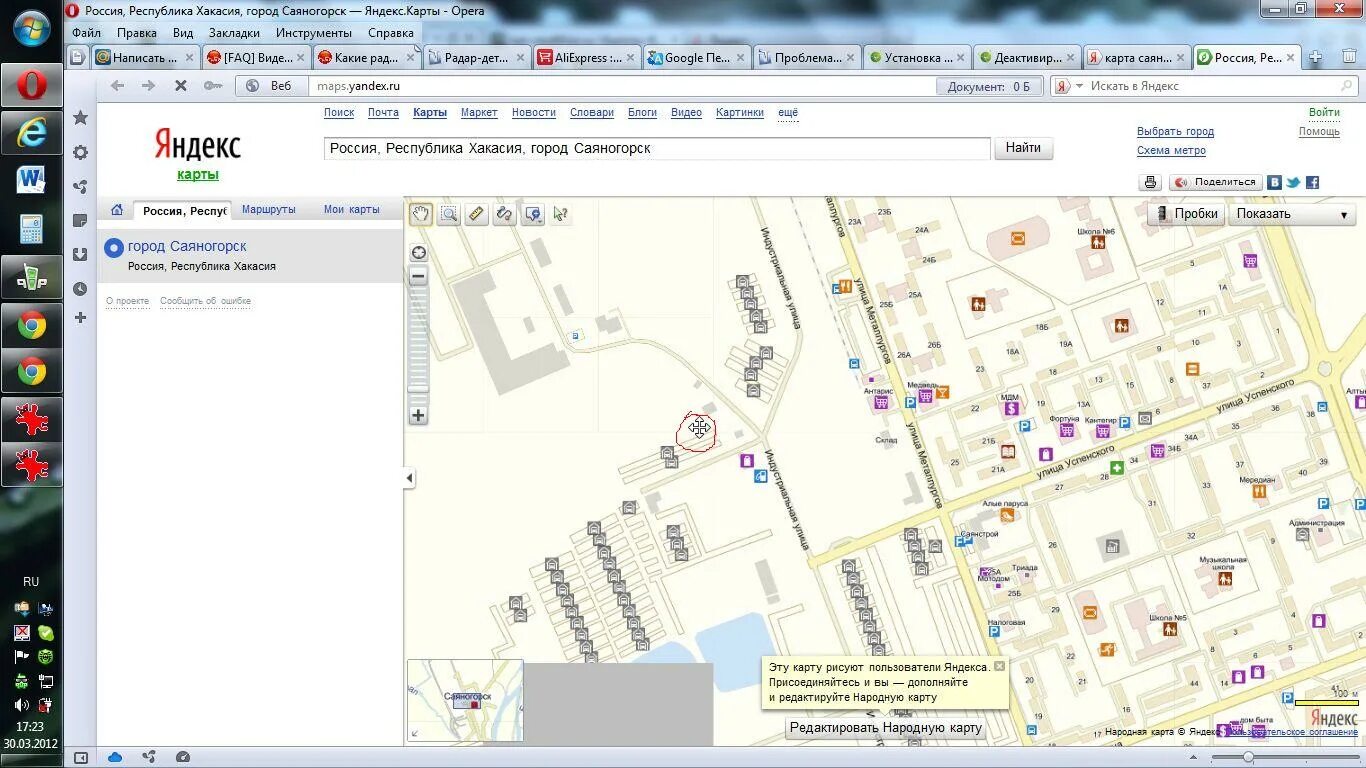Go to maps home via house icon
This screenshot has height=768, width=1366.
(x=117, y=210)
